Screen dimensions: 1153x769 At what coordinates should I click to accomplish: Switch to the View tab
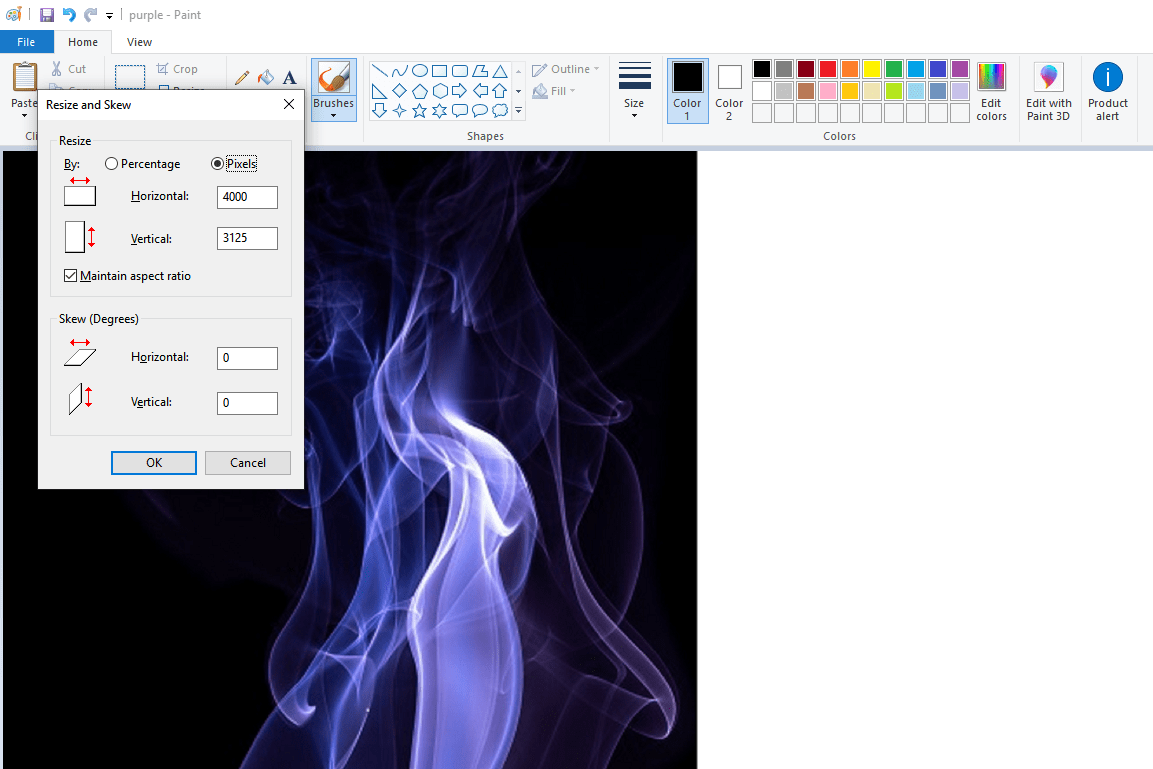(x=138, y=42)
